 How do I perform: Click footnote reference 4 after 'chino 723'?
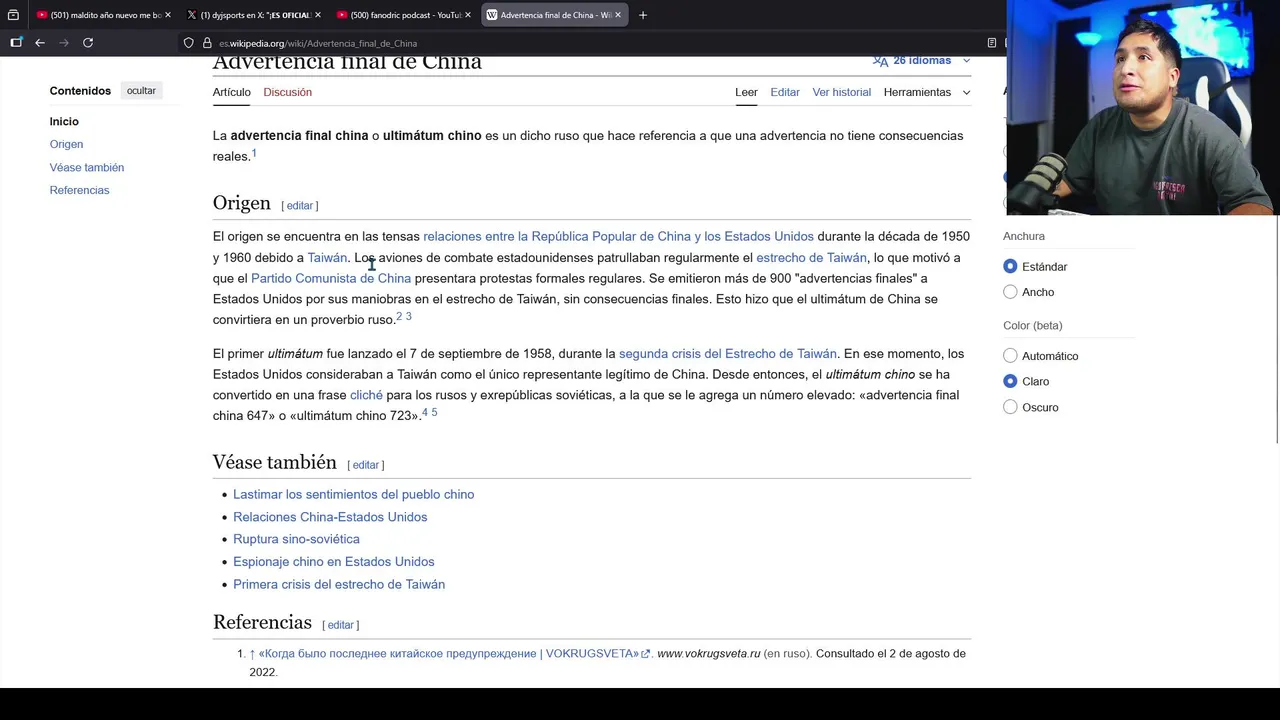[425, 412]
